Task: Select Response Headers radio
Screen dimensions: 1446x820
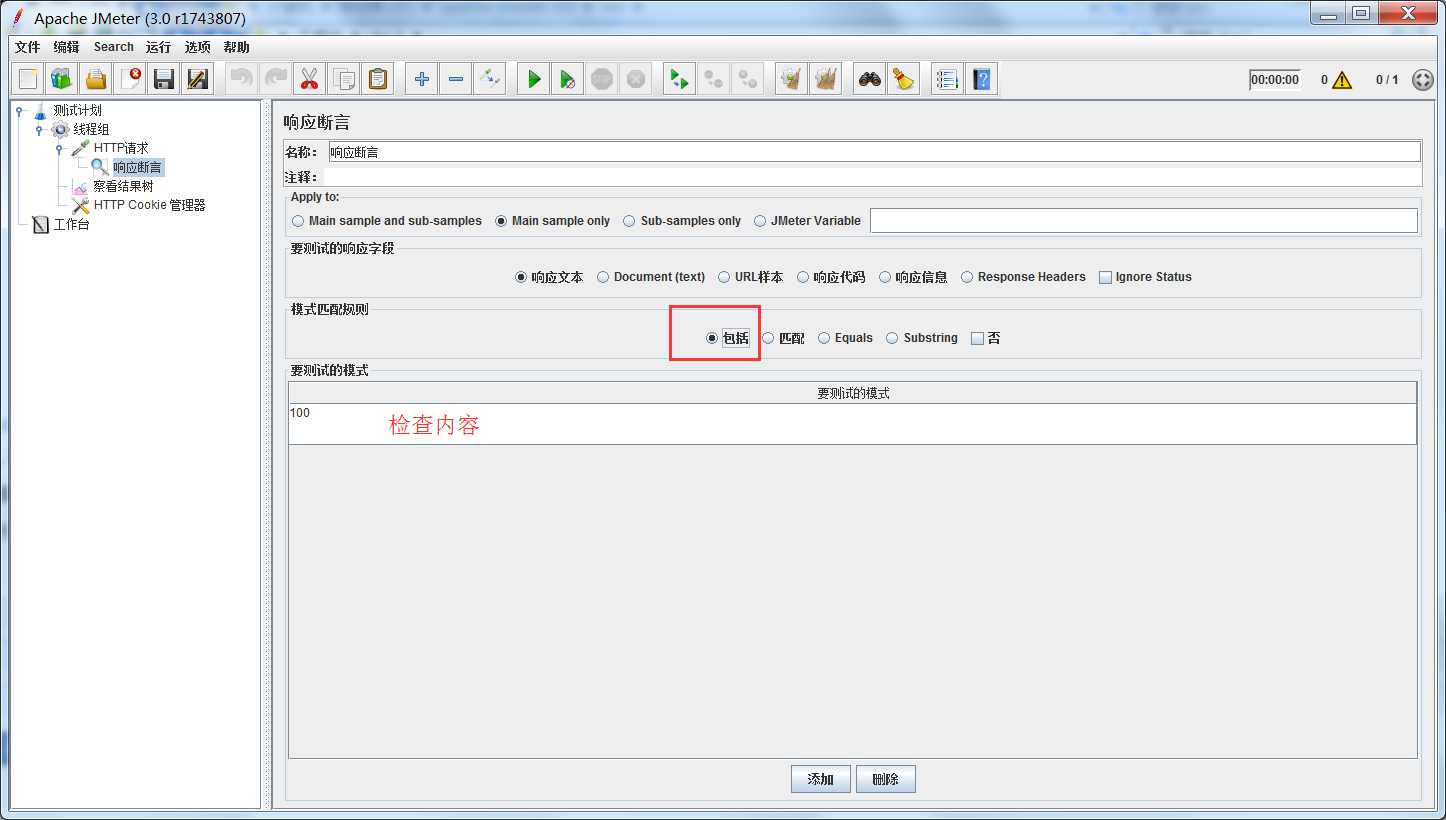Action: [x=1023, y=277]
